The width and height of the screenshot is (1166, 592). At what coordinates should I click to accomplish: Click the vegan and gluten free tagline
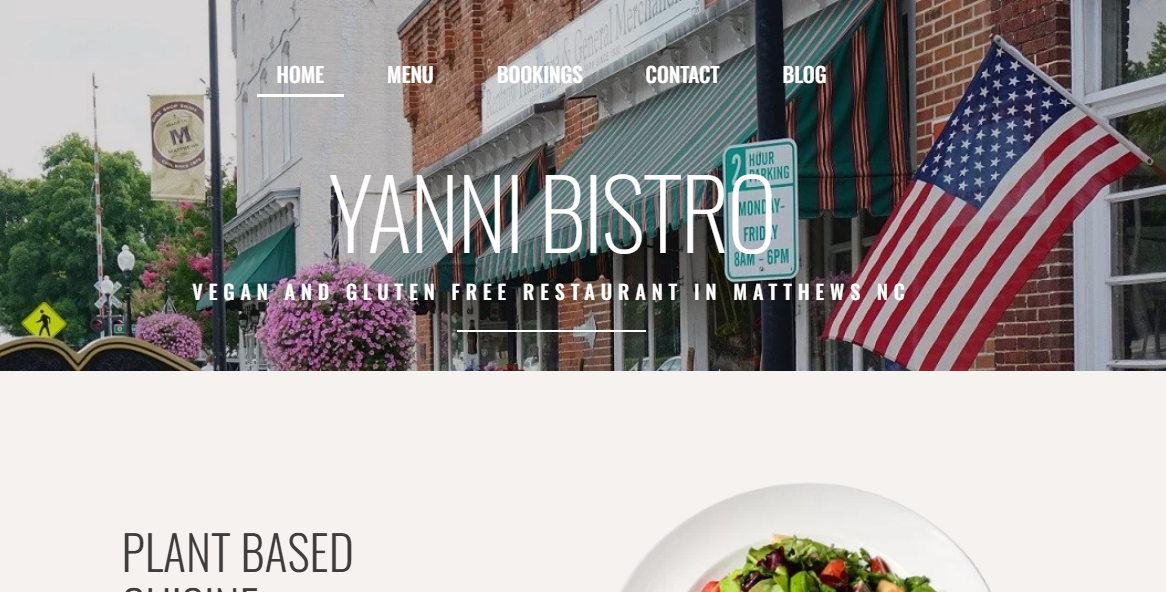(550, 292)
